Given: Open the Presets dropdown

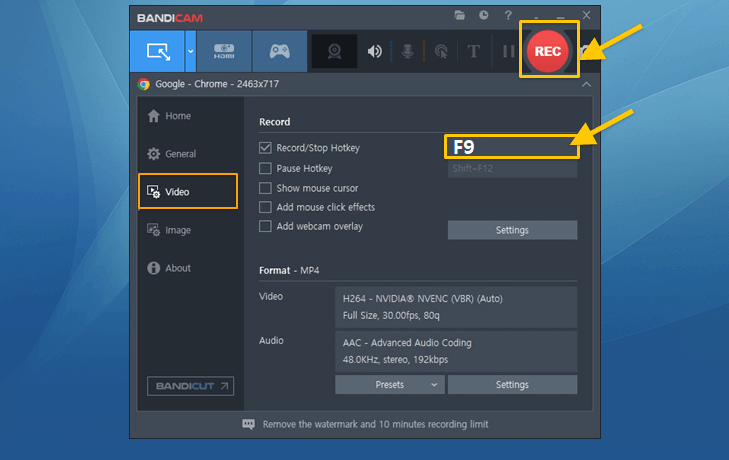Looking at the screenshot, I should click(x=390, y=385).
